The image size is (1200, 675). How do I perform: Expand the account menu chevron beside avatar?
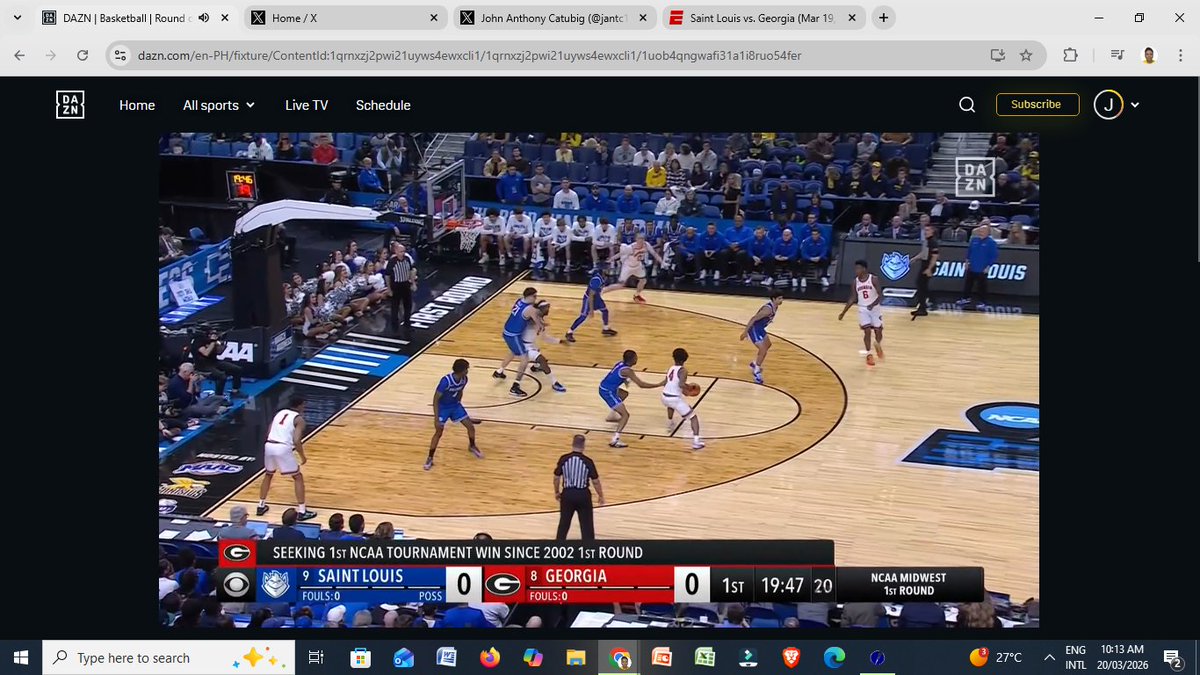[x=1135, y=105]
